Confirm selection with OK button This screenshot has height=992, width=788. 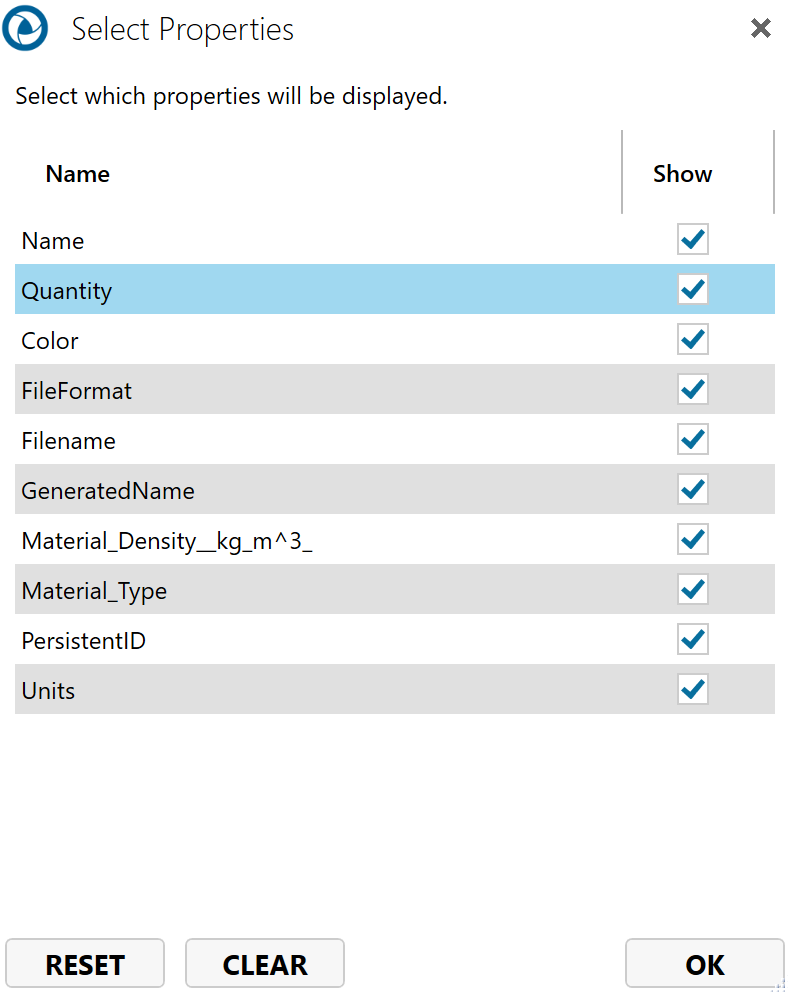click(x=704, y=964)
